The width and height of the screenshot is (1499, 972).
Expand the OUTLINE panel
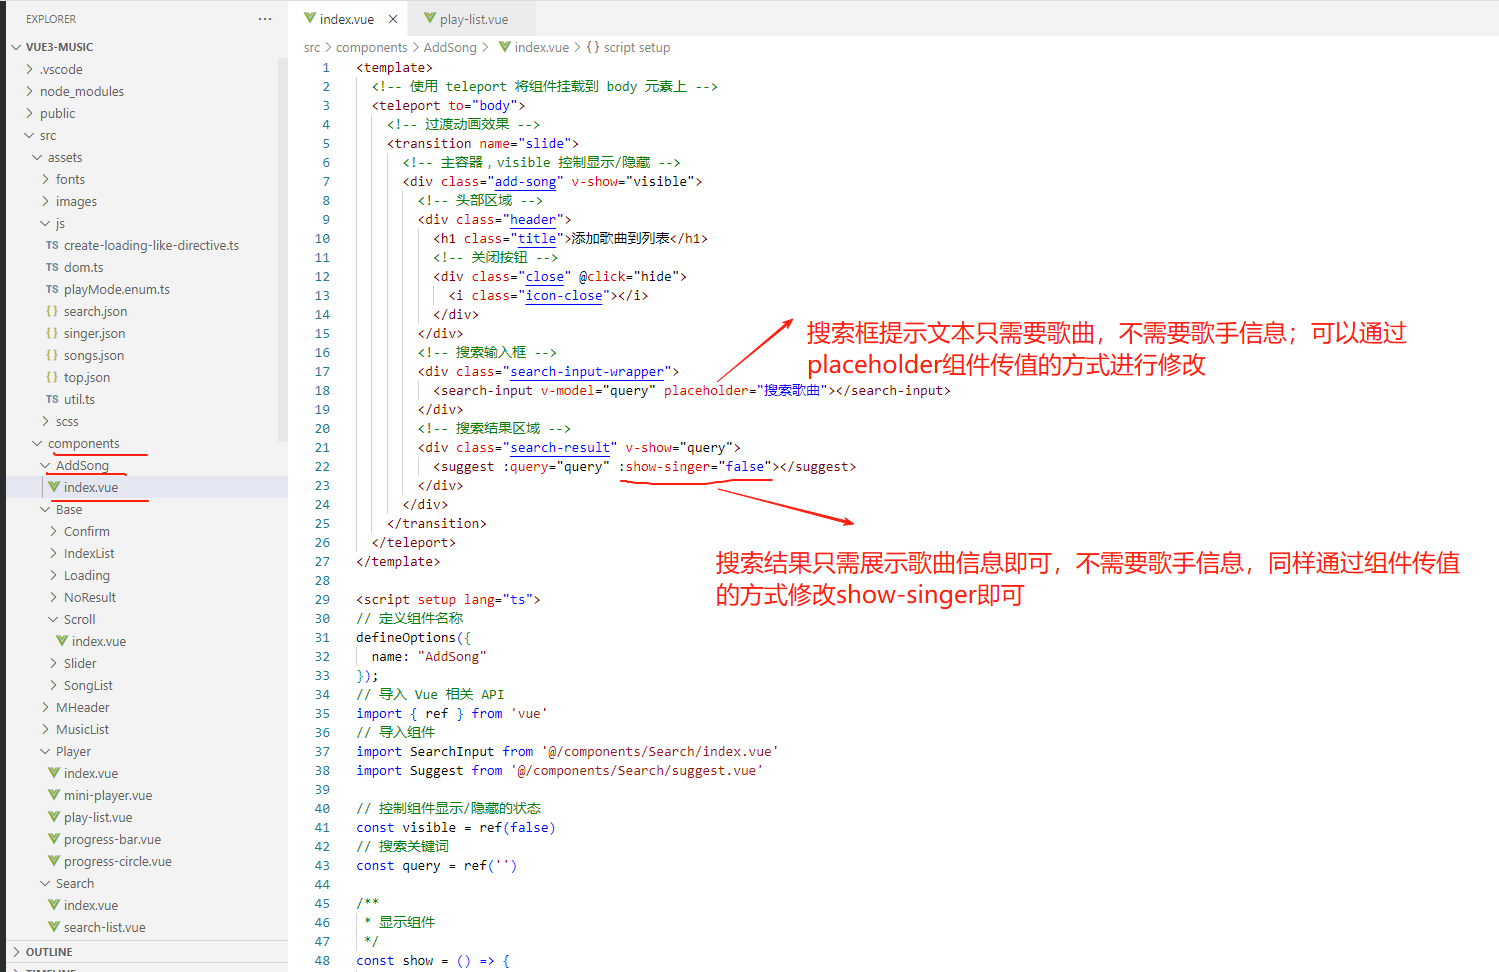[16, 952]
